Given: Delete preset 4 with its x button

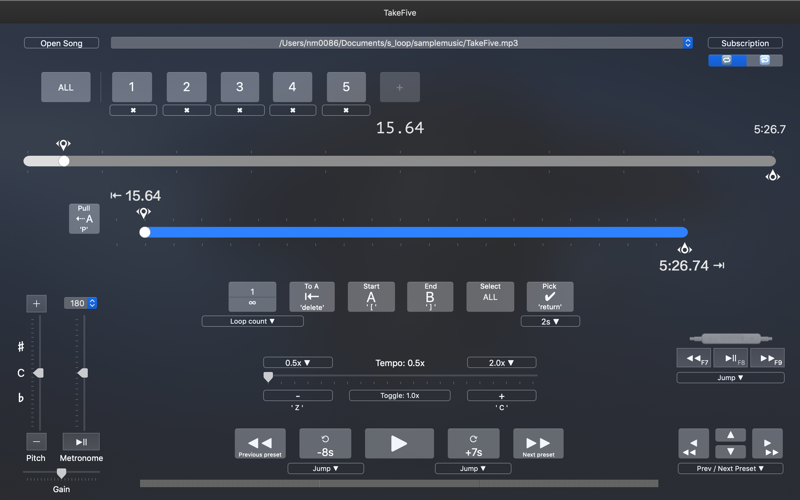Looking at the screenshot, I should (293, 110).
